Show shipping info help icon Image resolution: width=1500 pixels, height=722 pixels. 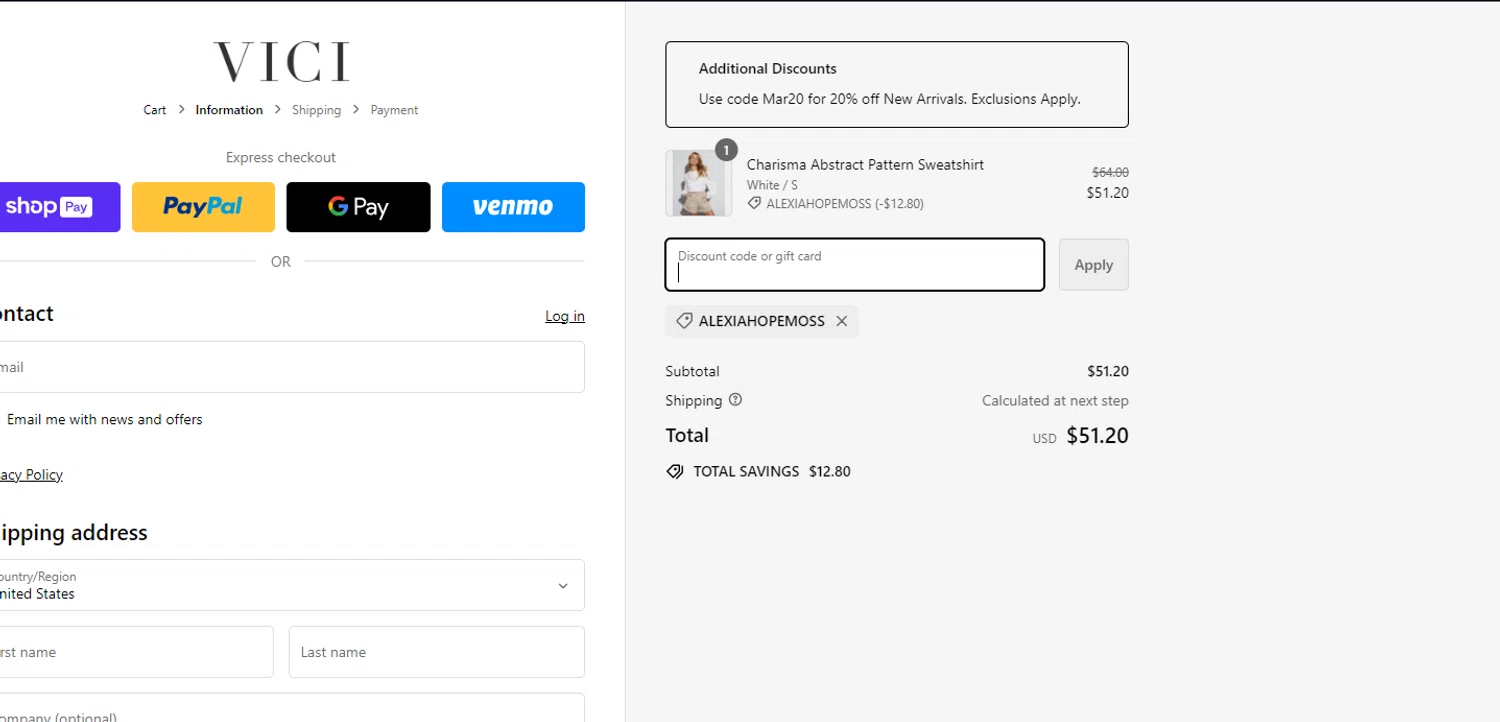pyautogui.click(x=736, y=400)
